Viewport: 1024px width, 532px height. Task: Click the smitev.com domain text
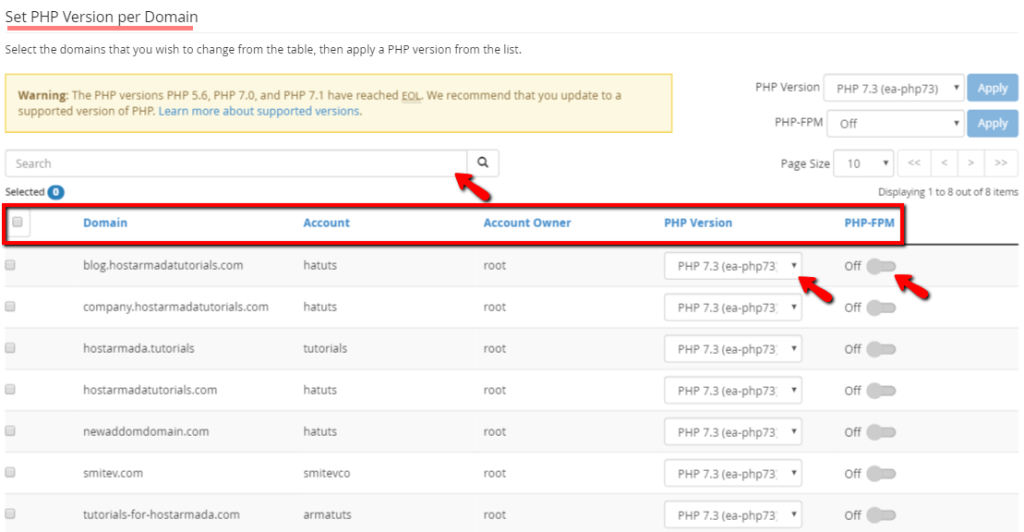(112, 473)
